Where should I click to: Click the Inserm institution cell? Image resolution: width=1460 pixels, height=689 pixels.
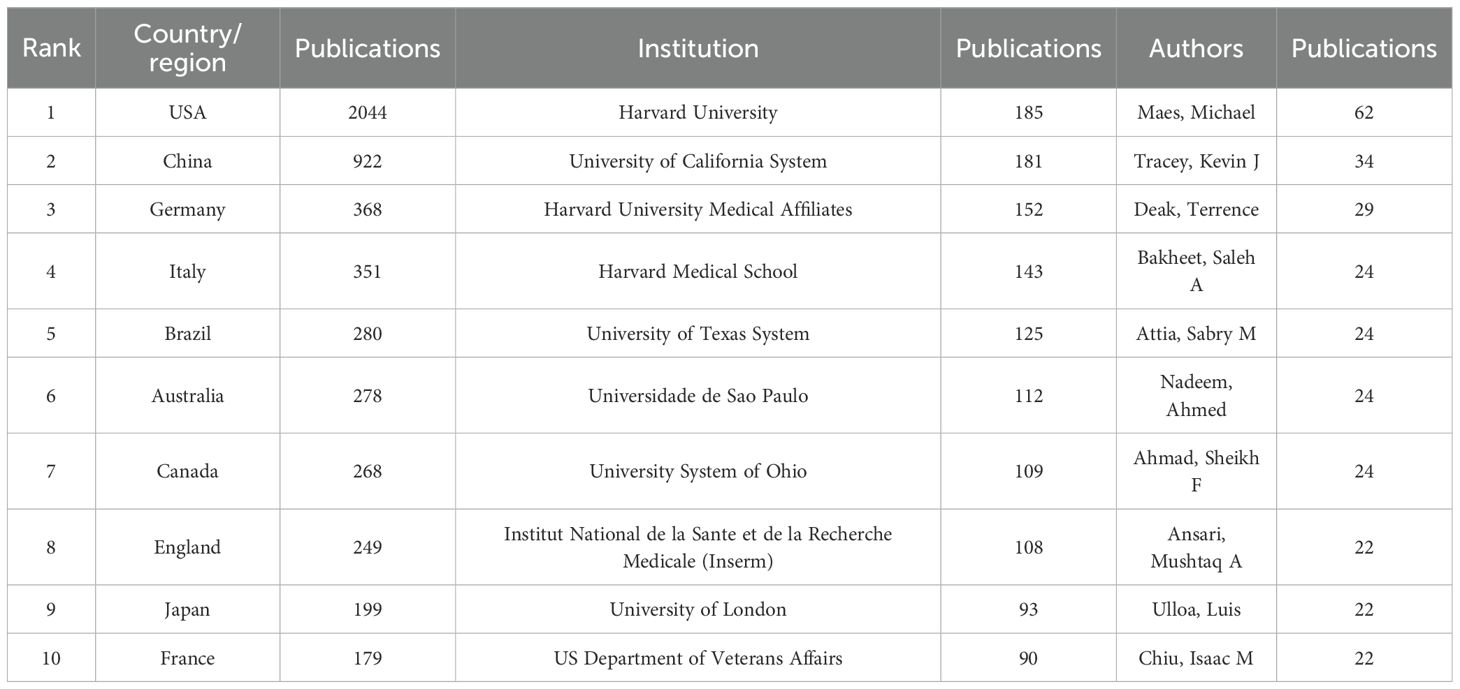[698, 547]
